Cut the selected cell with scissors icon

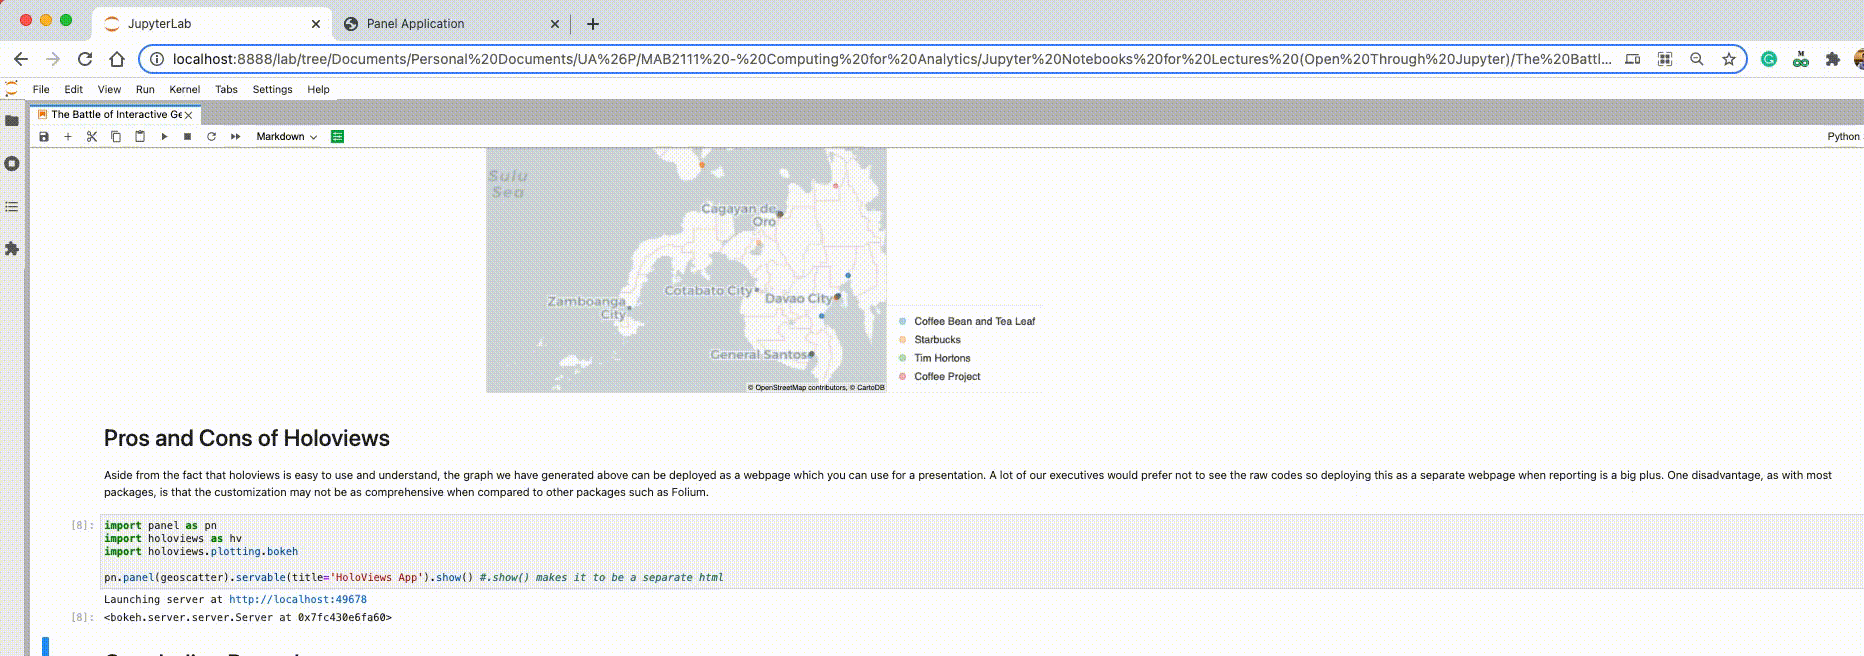(x=92, y=137)
